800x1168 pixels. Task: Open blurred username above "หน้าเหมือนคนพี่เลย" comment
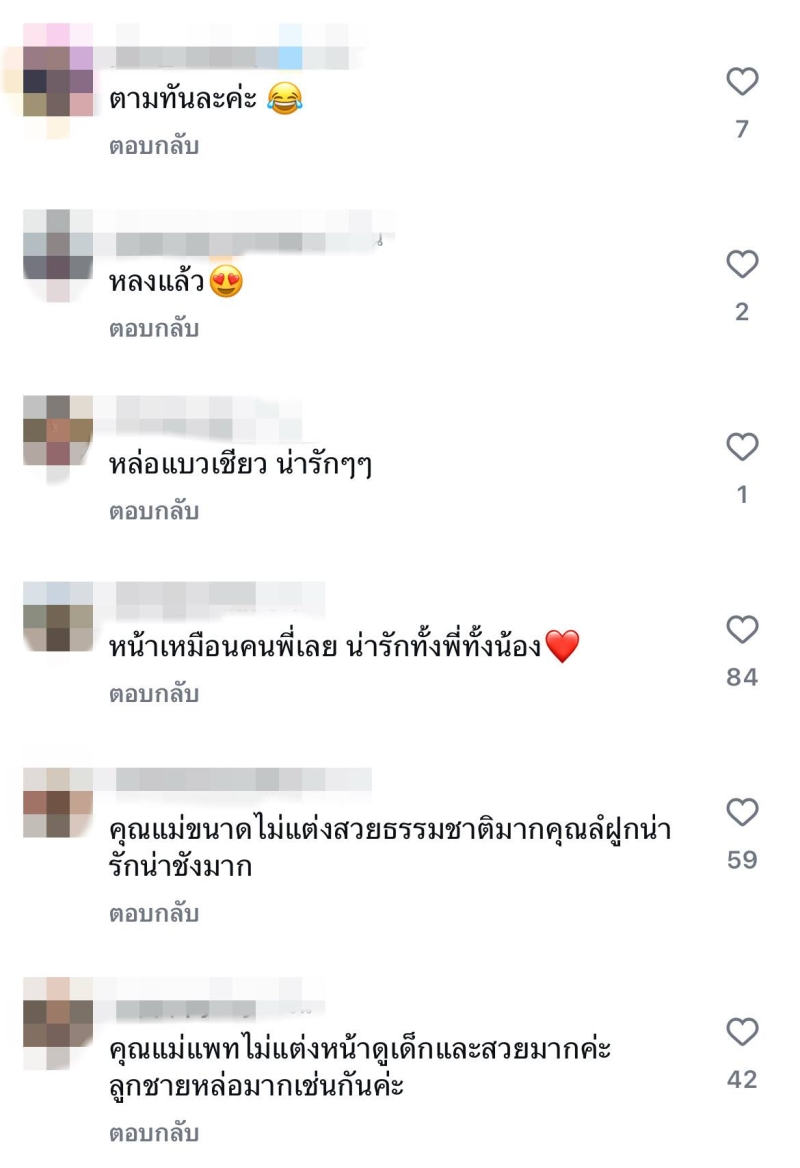(x=220, y=599)
